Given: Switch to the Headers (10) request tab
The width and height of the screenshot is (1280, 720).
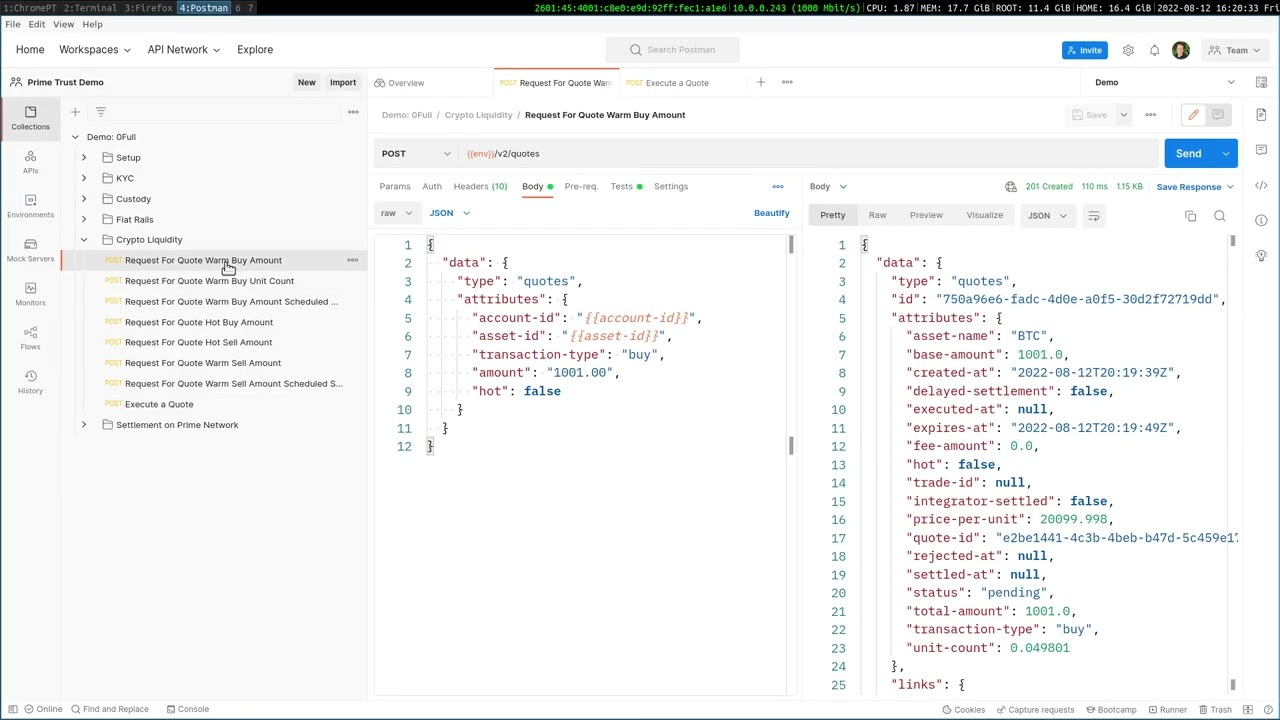Looking at the screenshot, I should 480,186.
